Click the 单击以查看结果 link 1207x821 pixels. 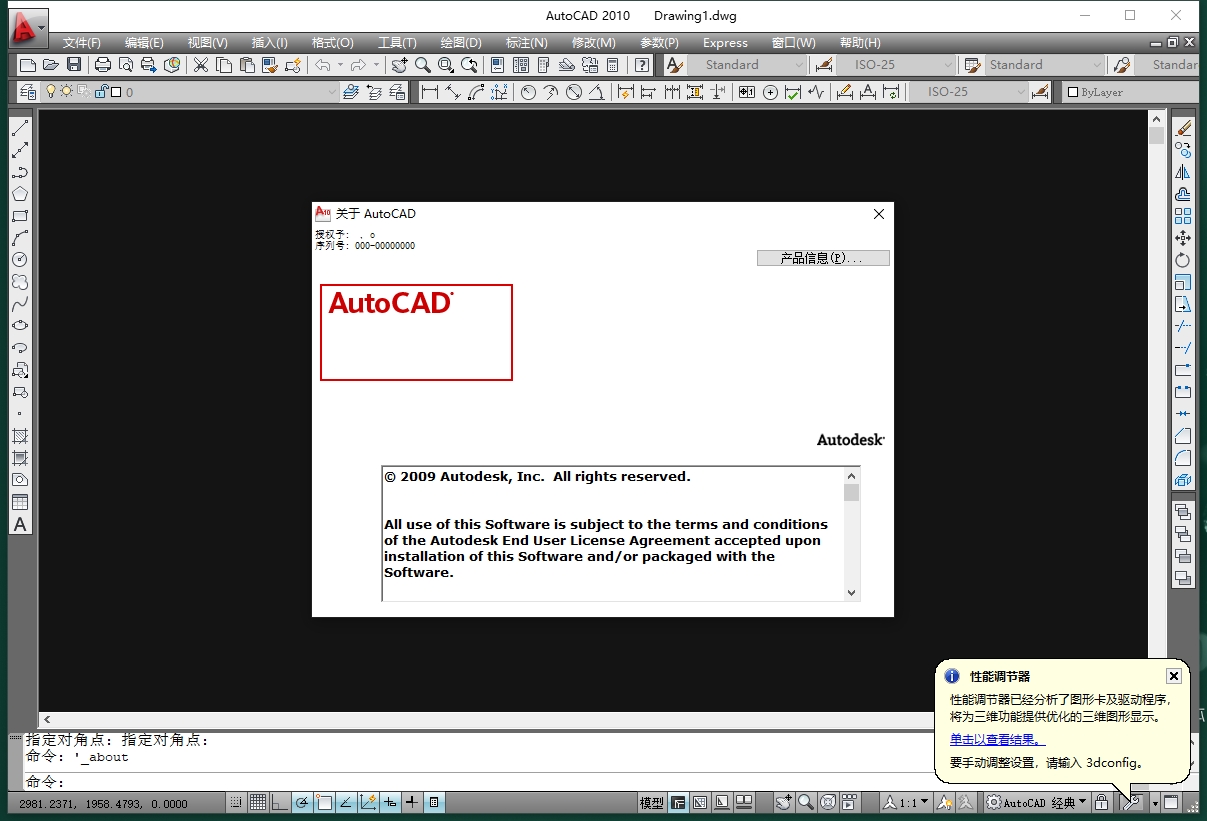click(x=997, y=740)
